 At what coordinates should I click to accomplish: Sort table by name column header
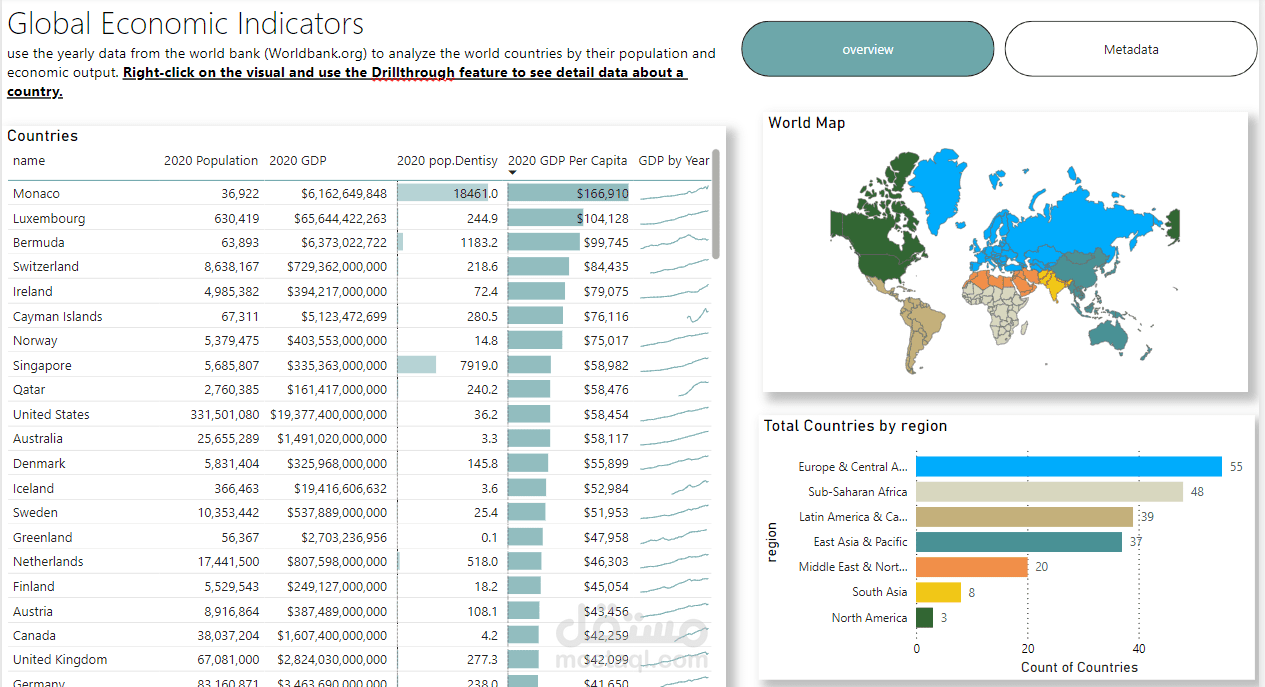pos(29,160)
